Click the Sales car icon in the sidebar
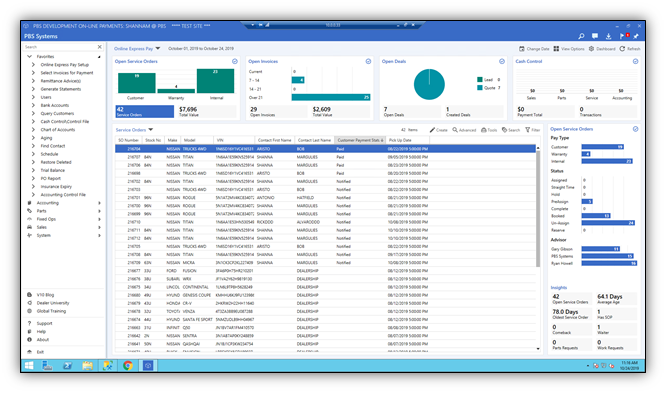Screen dimensions: 666x393 tap(29, 227)
